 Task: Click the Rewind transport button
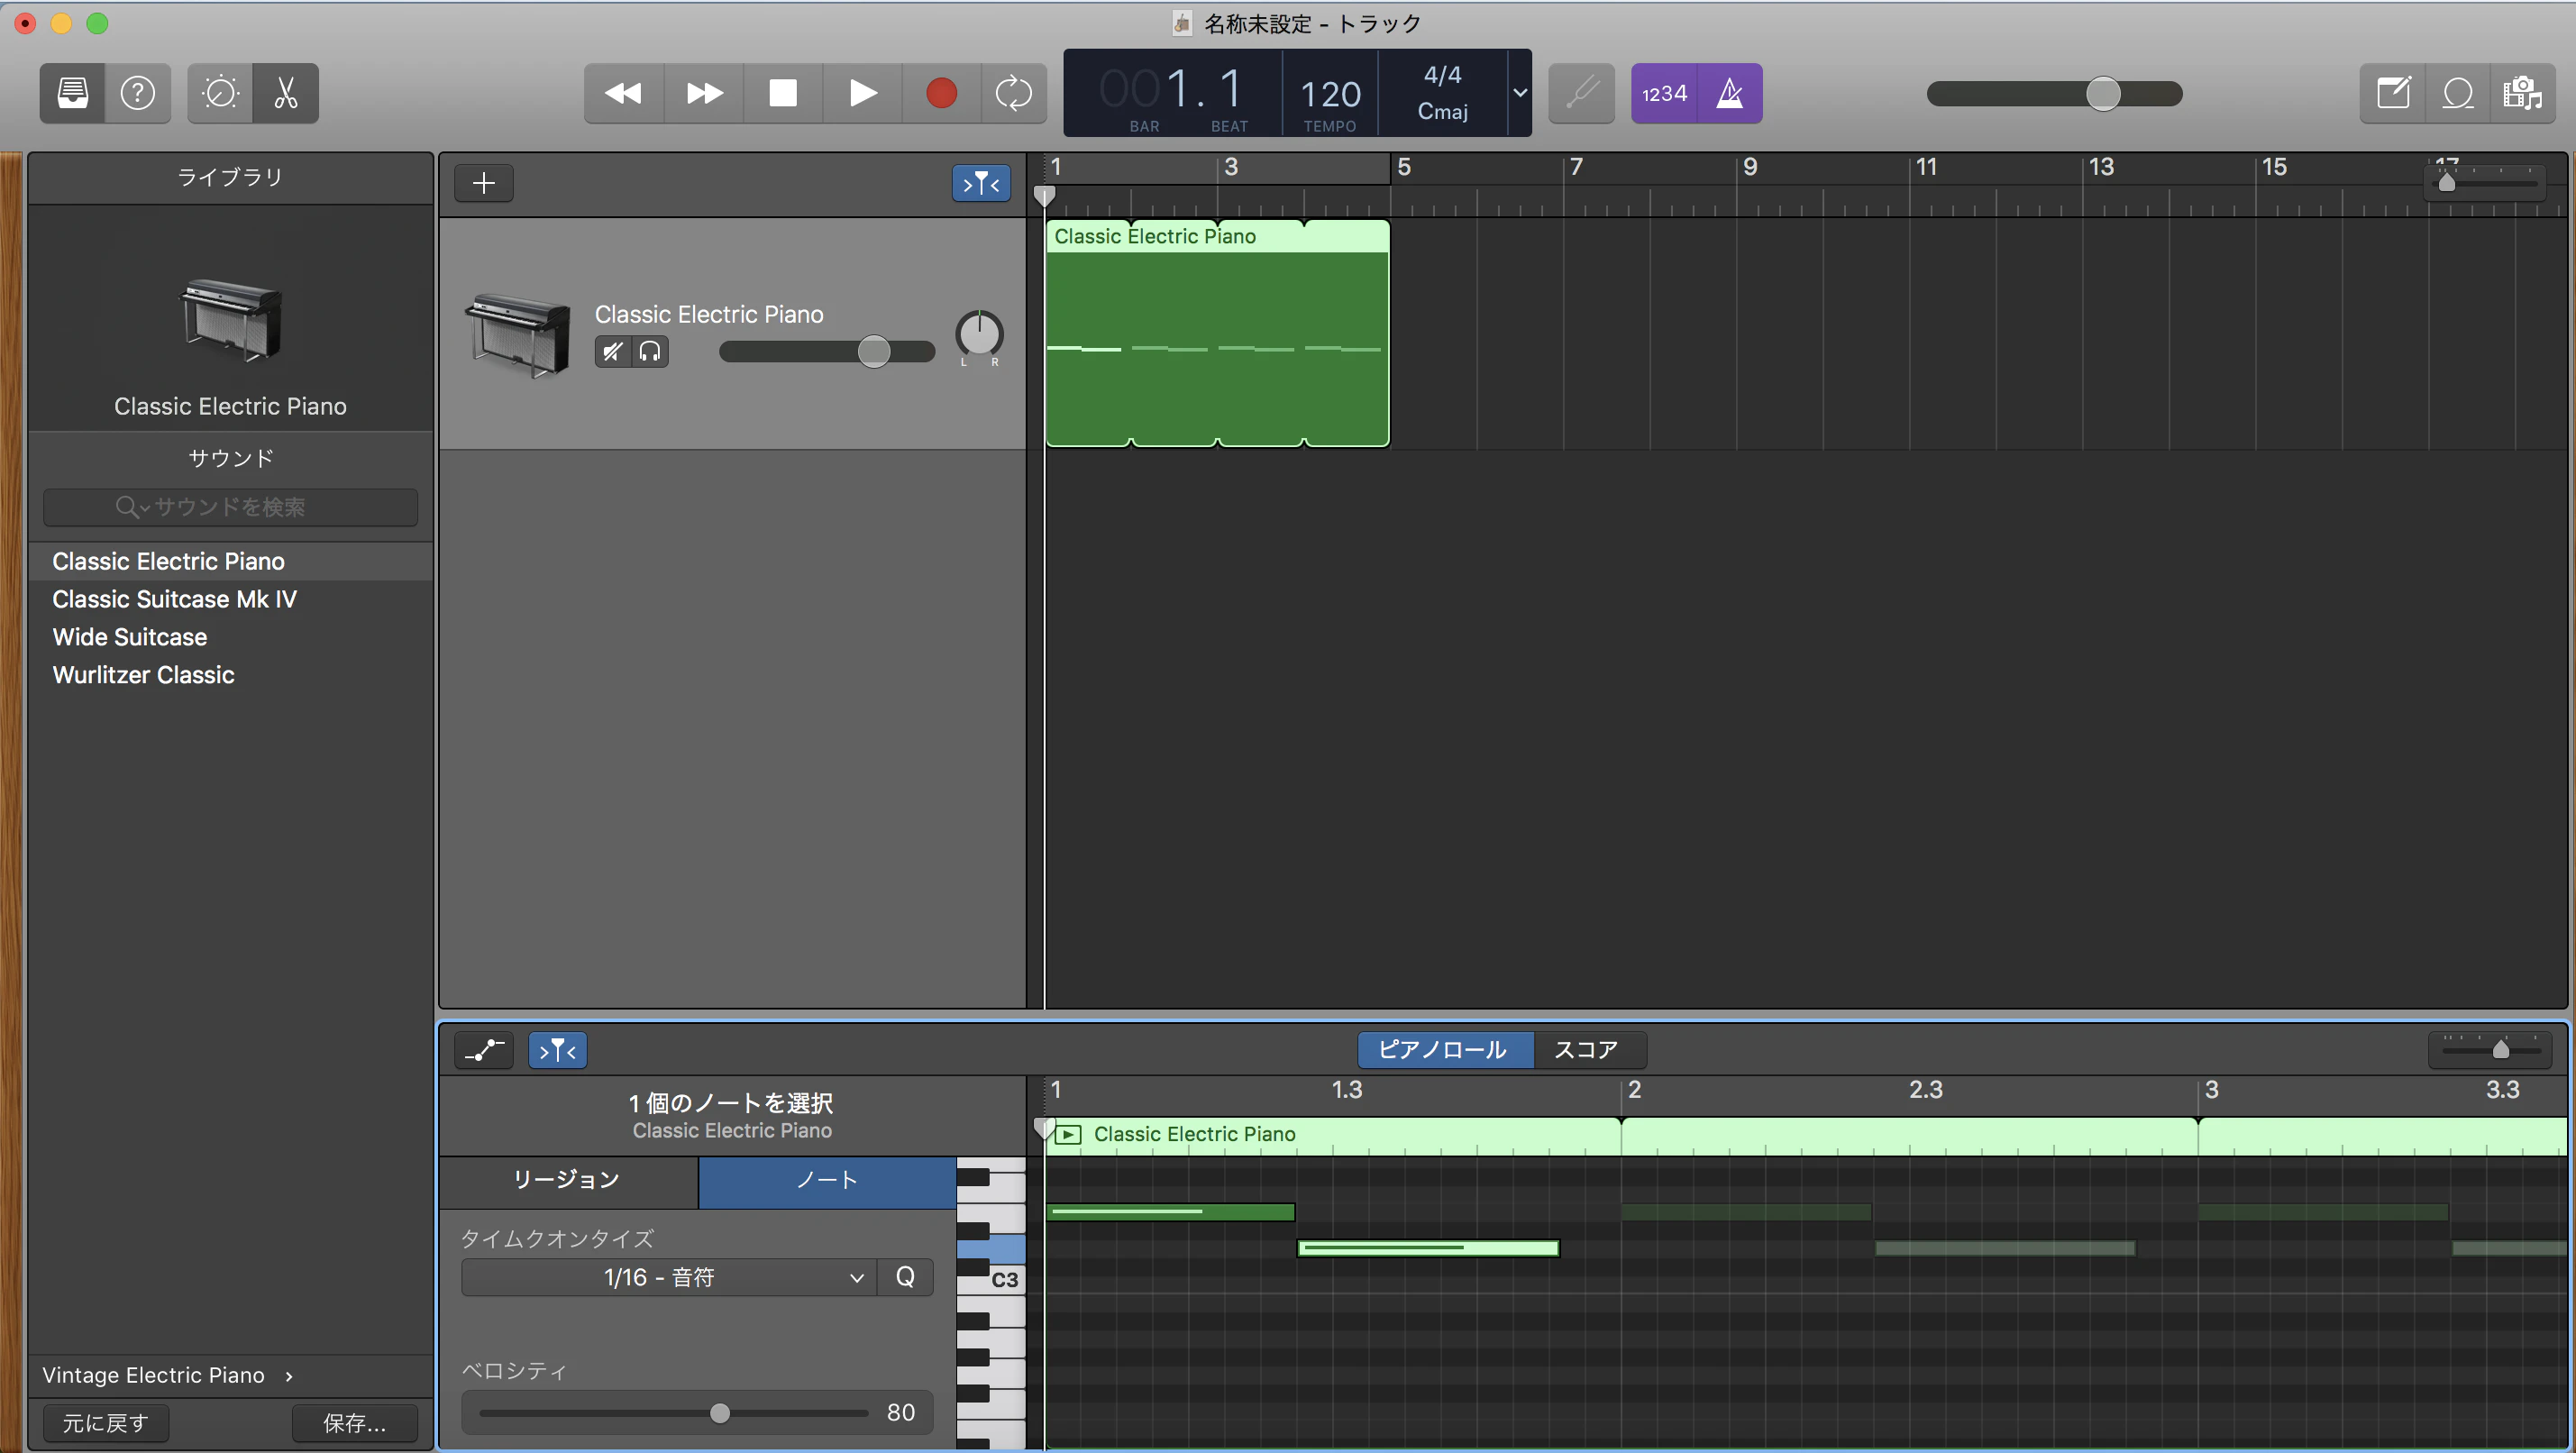623,93
